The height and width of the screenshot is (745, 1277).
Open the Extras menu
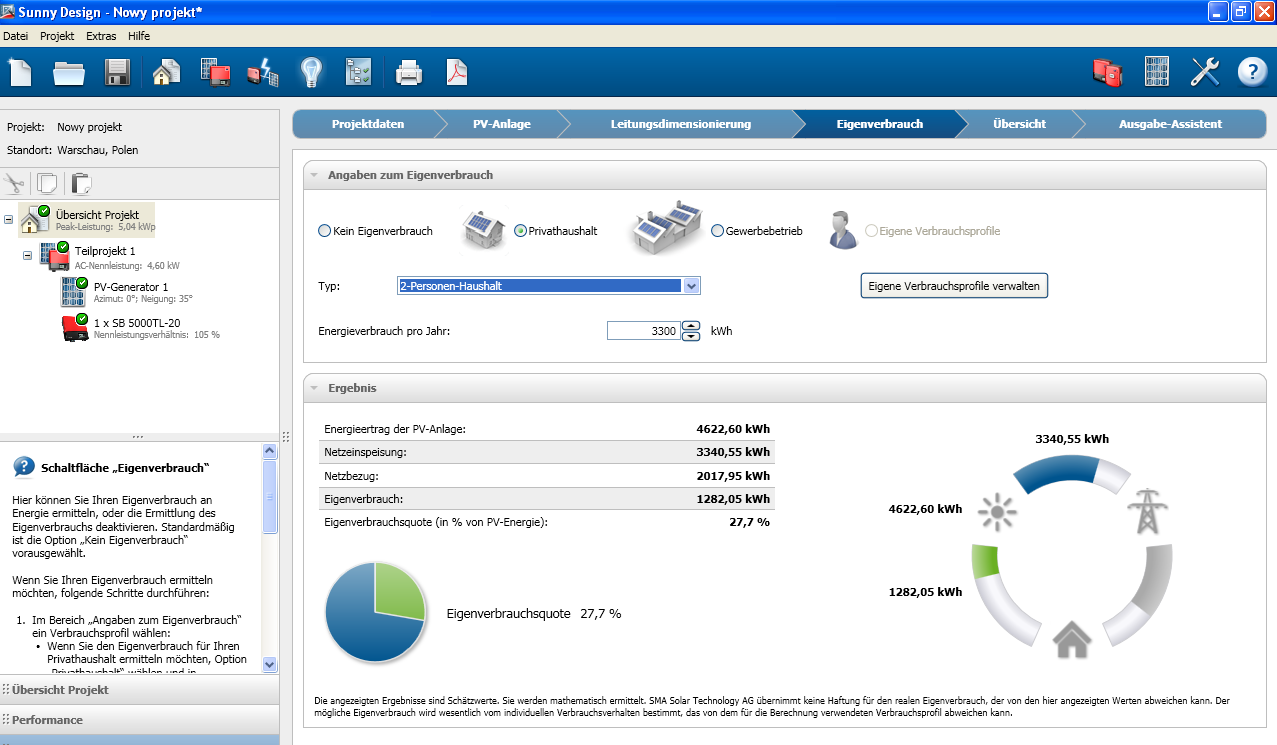(x=101, y=36)
